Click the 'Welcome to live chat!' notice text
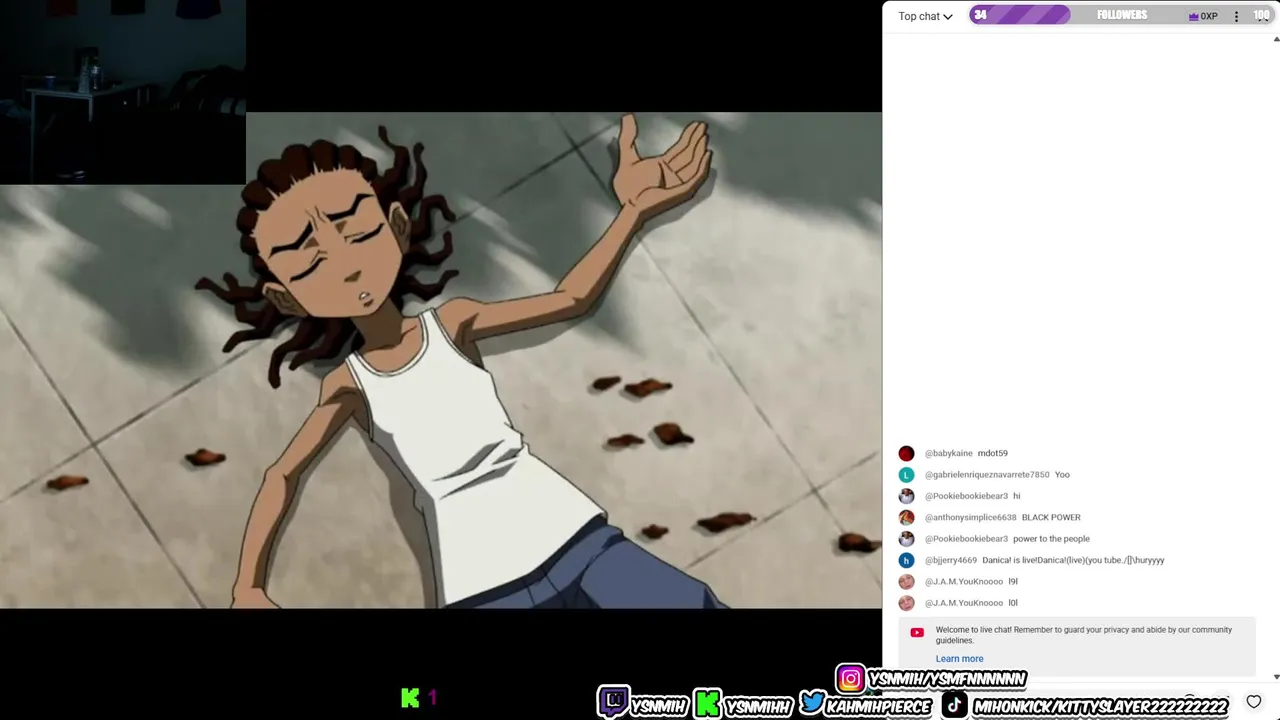 click(x=1083, y=635)
